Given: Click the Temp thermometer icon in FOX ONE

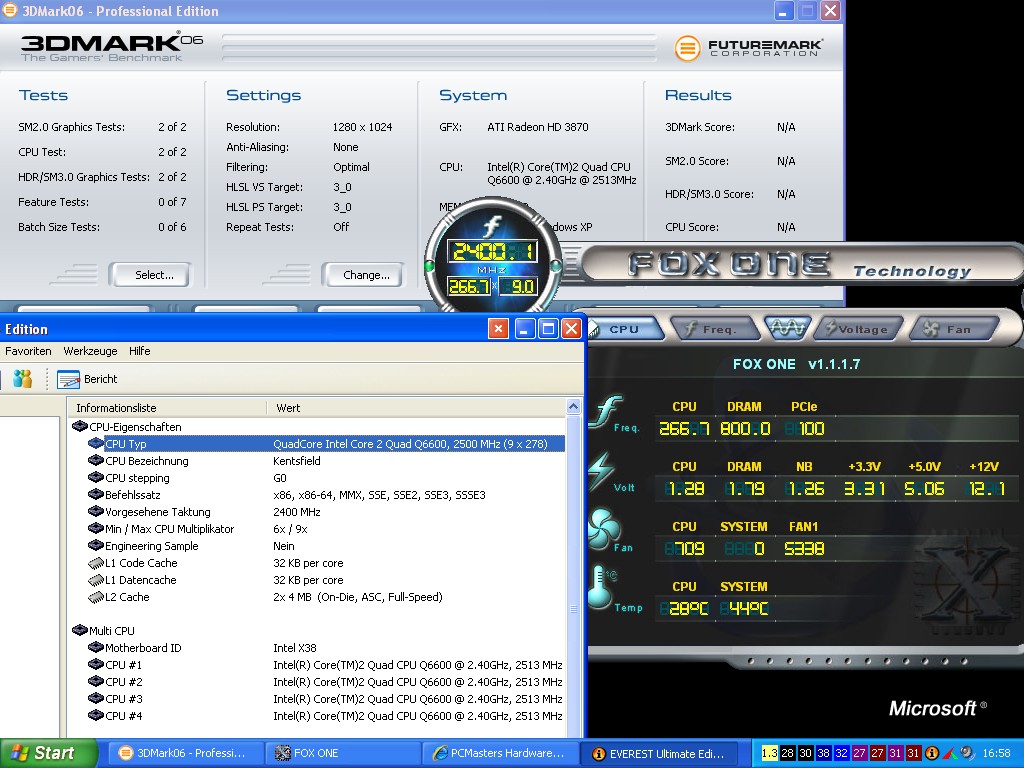Looking at the screenshot, I should pos(601,588).
